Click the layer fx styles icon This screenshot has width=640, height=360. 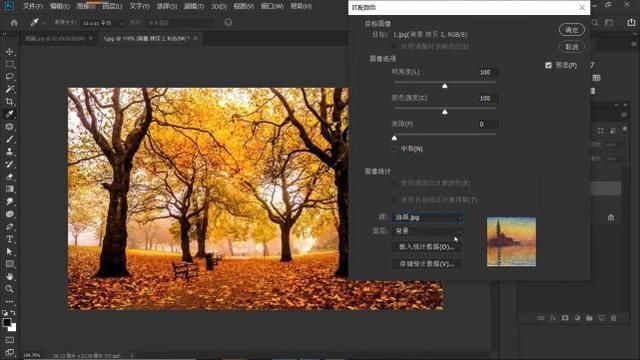coord(553,318)
